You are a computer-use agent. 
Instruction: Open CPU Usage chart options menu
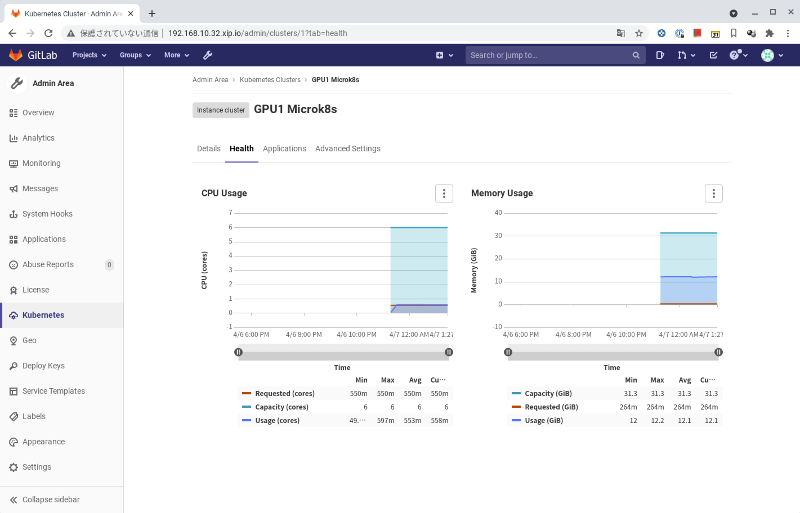[x=444, y=193]
